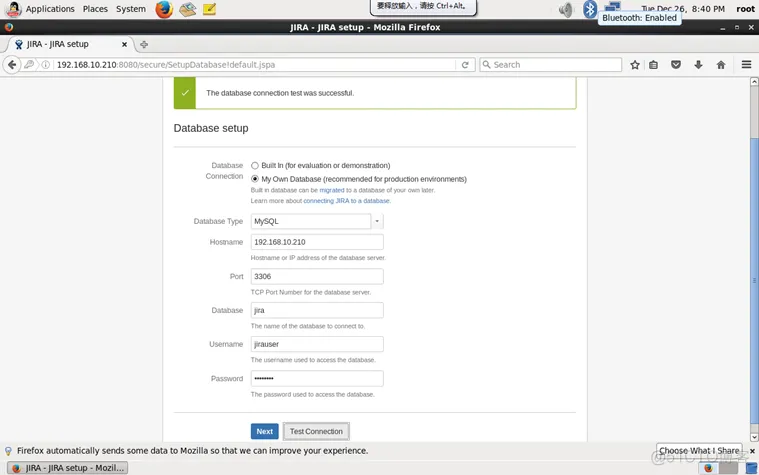The height and width of the screenshot is (475, 759).
Task: Open the clock date and time
Action: [x=683, y=9]
